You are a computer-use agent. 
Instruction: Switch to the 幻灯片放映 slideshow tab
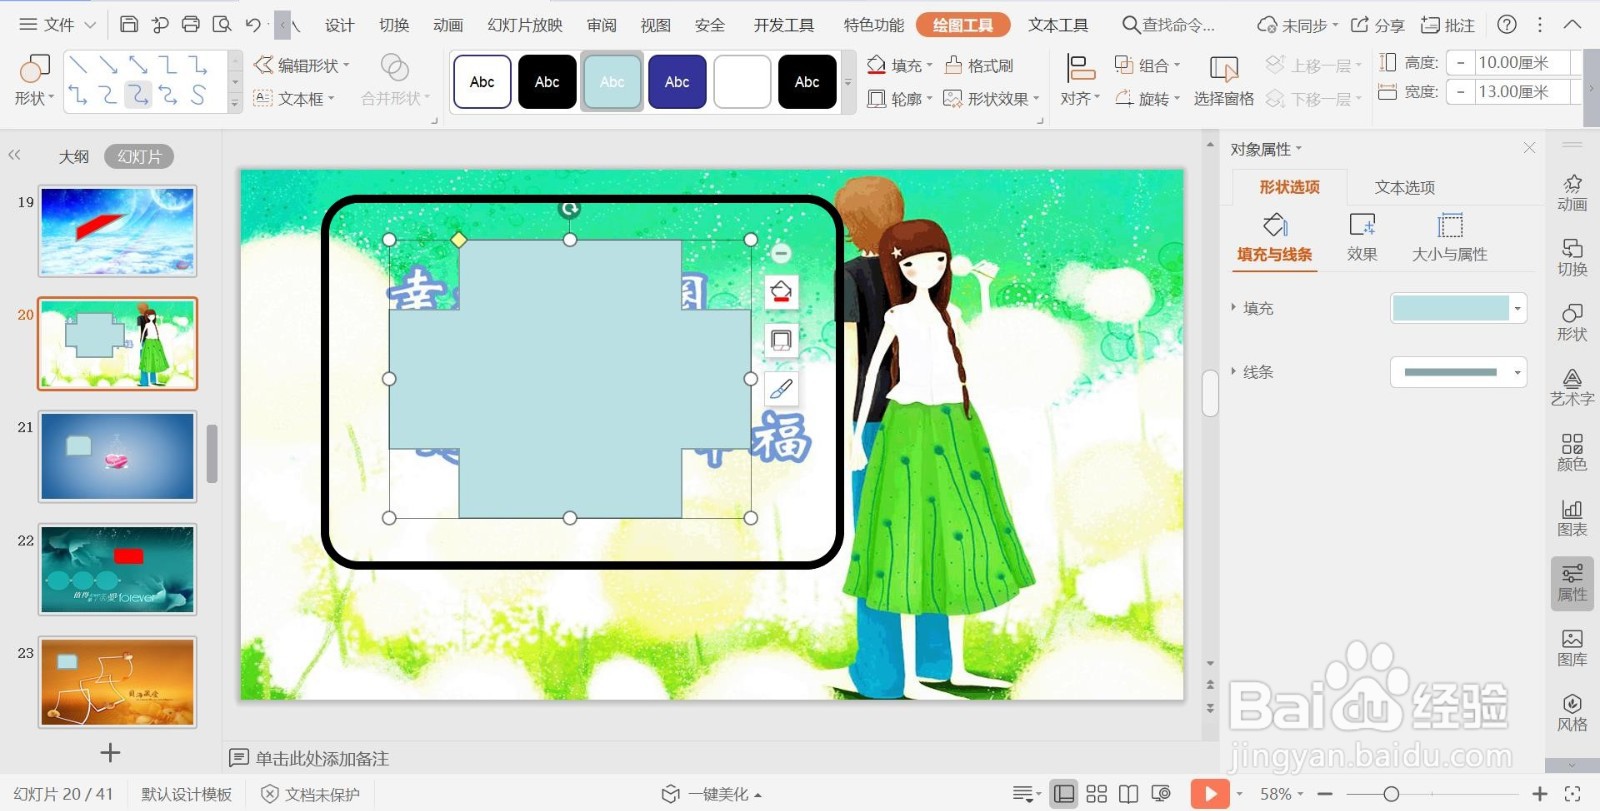(x=525, y=25)
